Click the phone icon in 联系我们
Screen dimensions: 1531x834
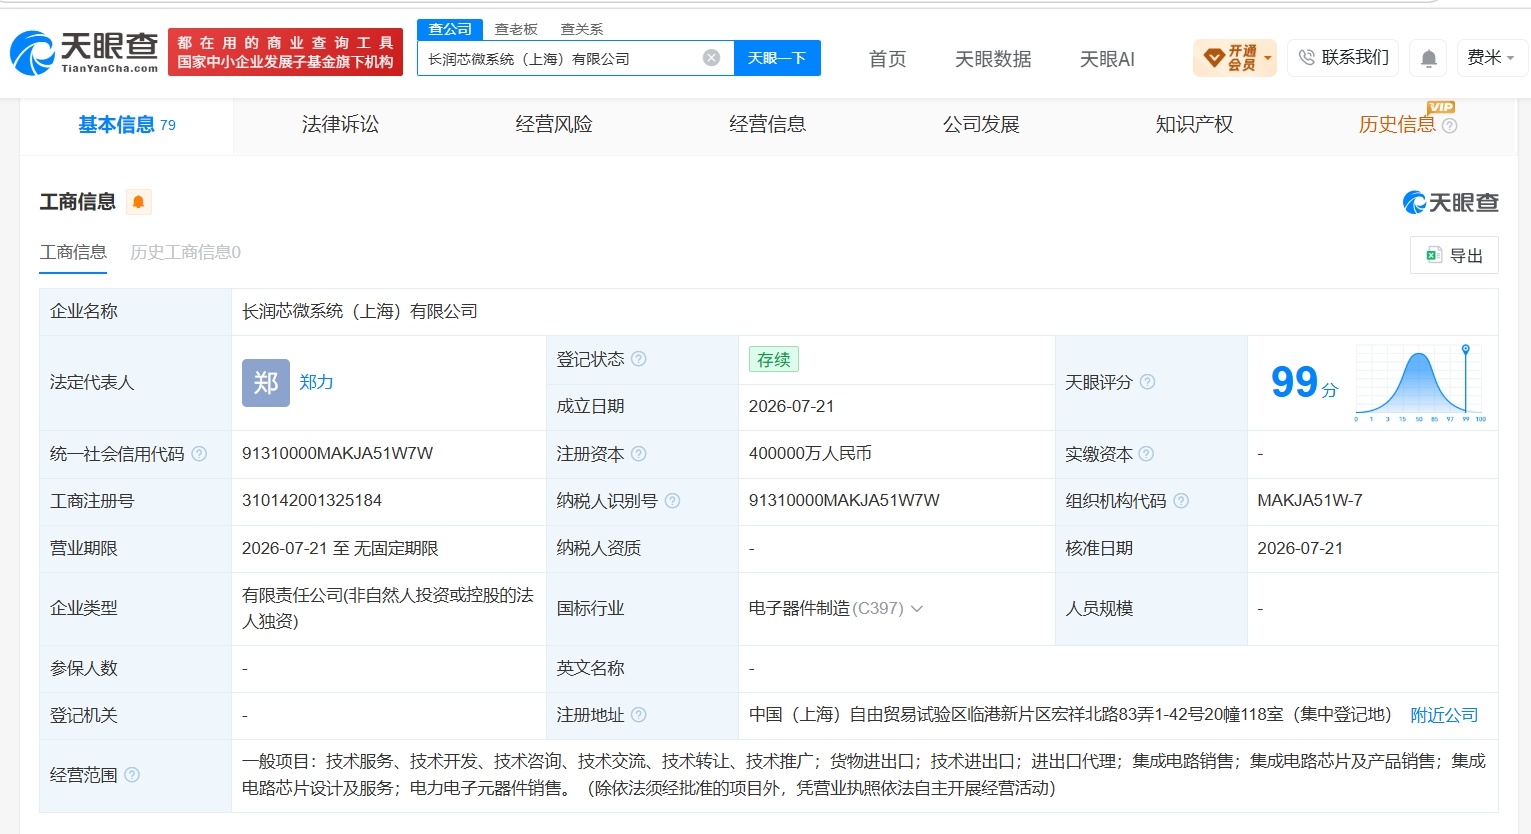coord(1306,58)
